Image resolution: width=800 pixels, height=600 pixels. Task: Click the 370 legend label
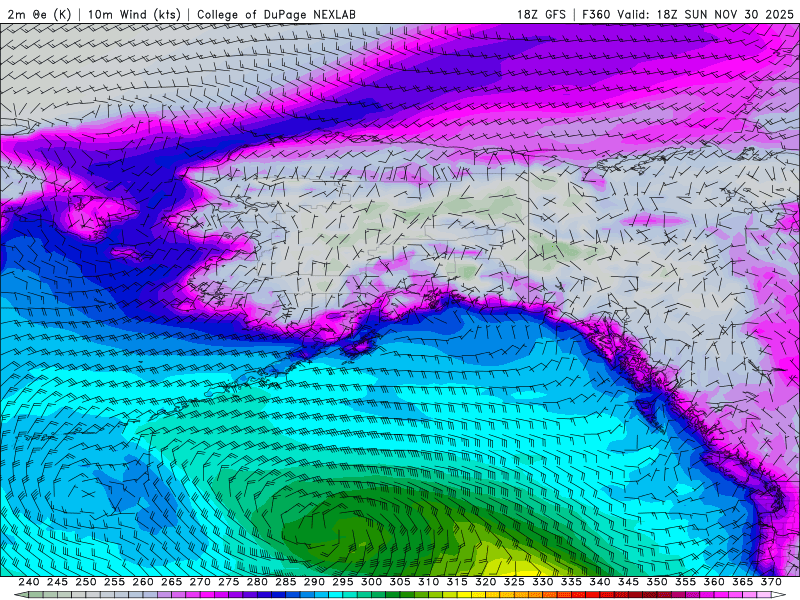(x=771, y=582)
